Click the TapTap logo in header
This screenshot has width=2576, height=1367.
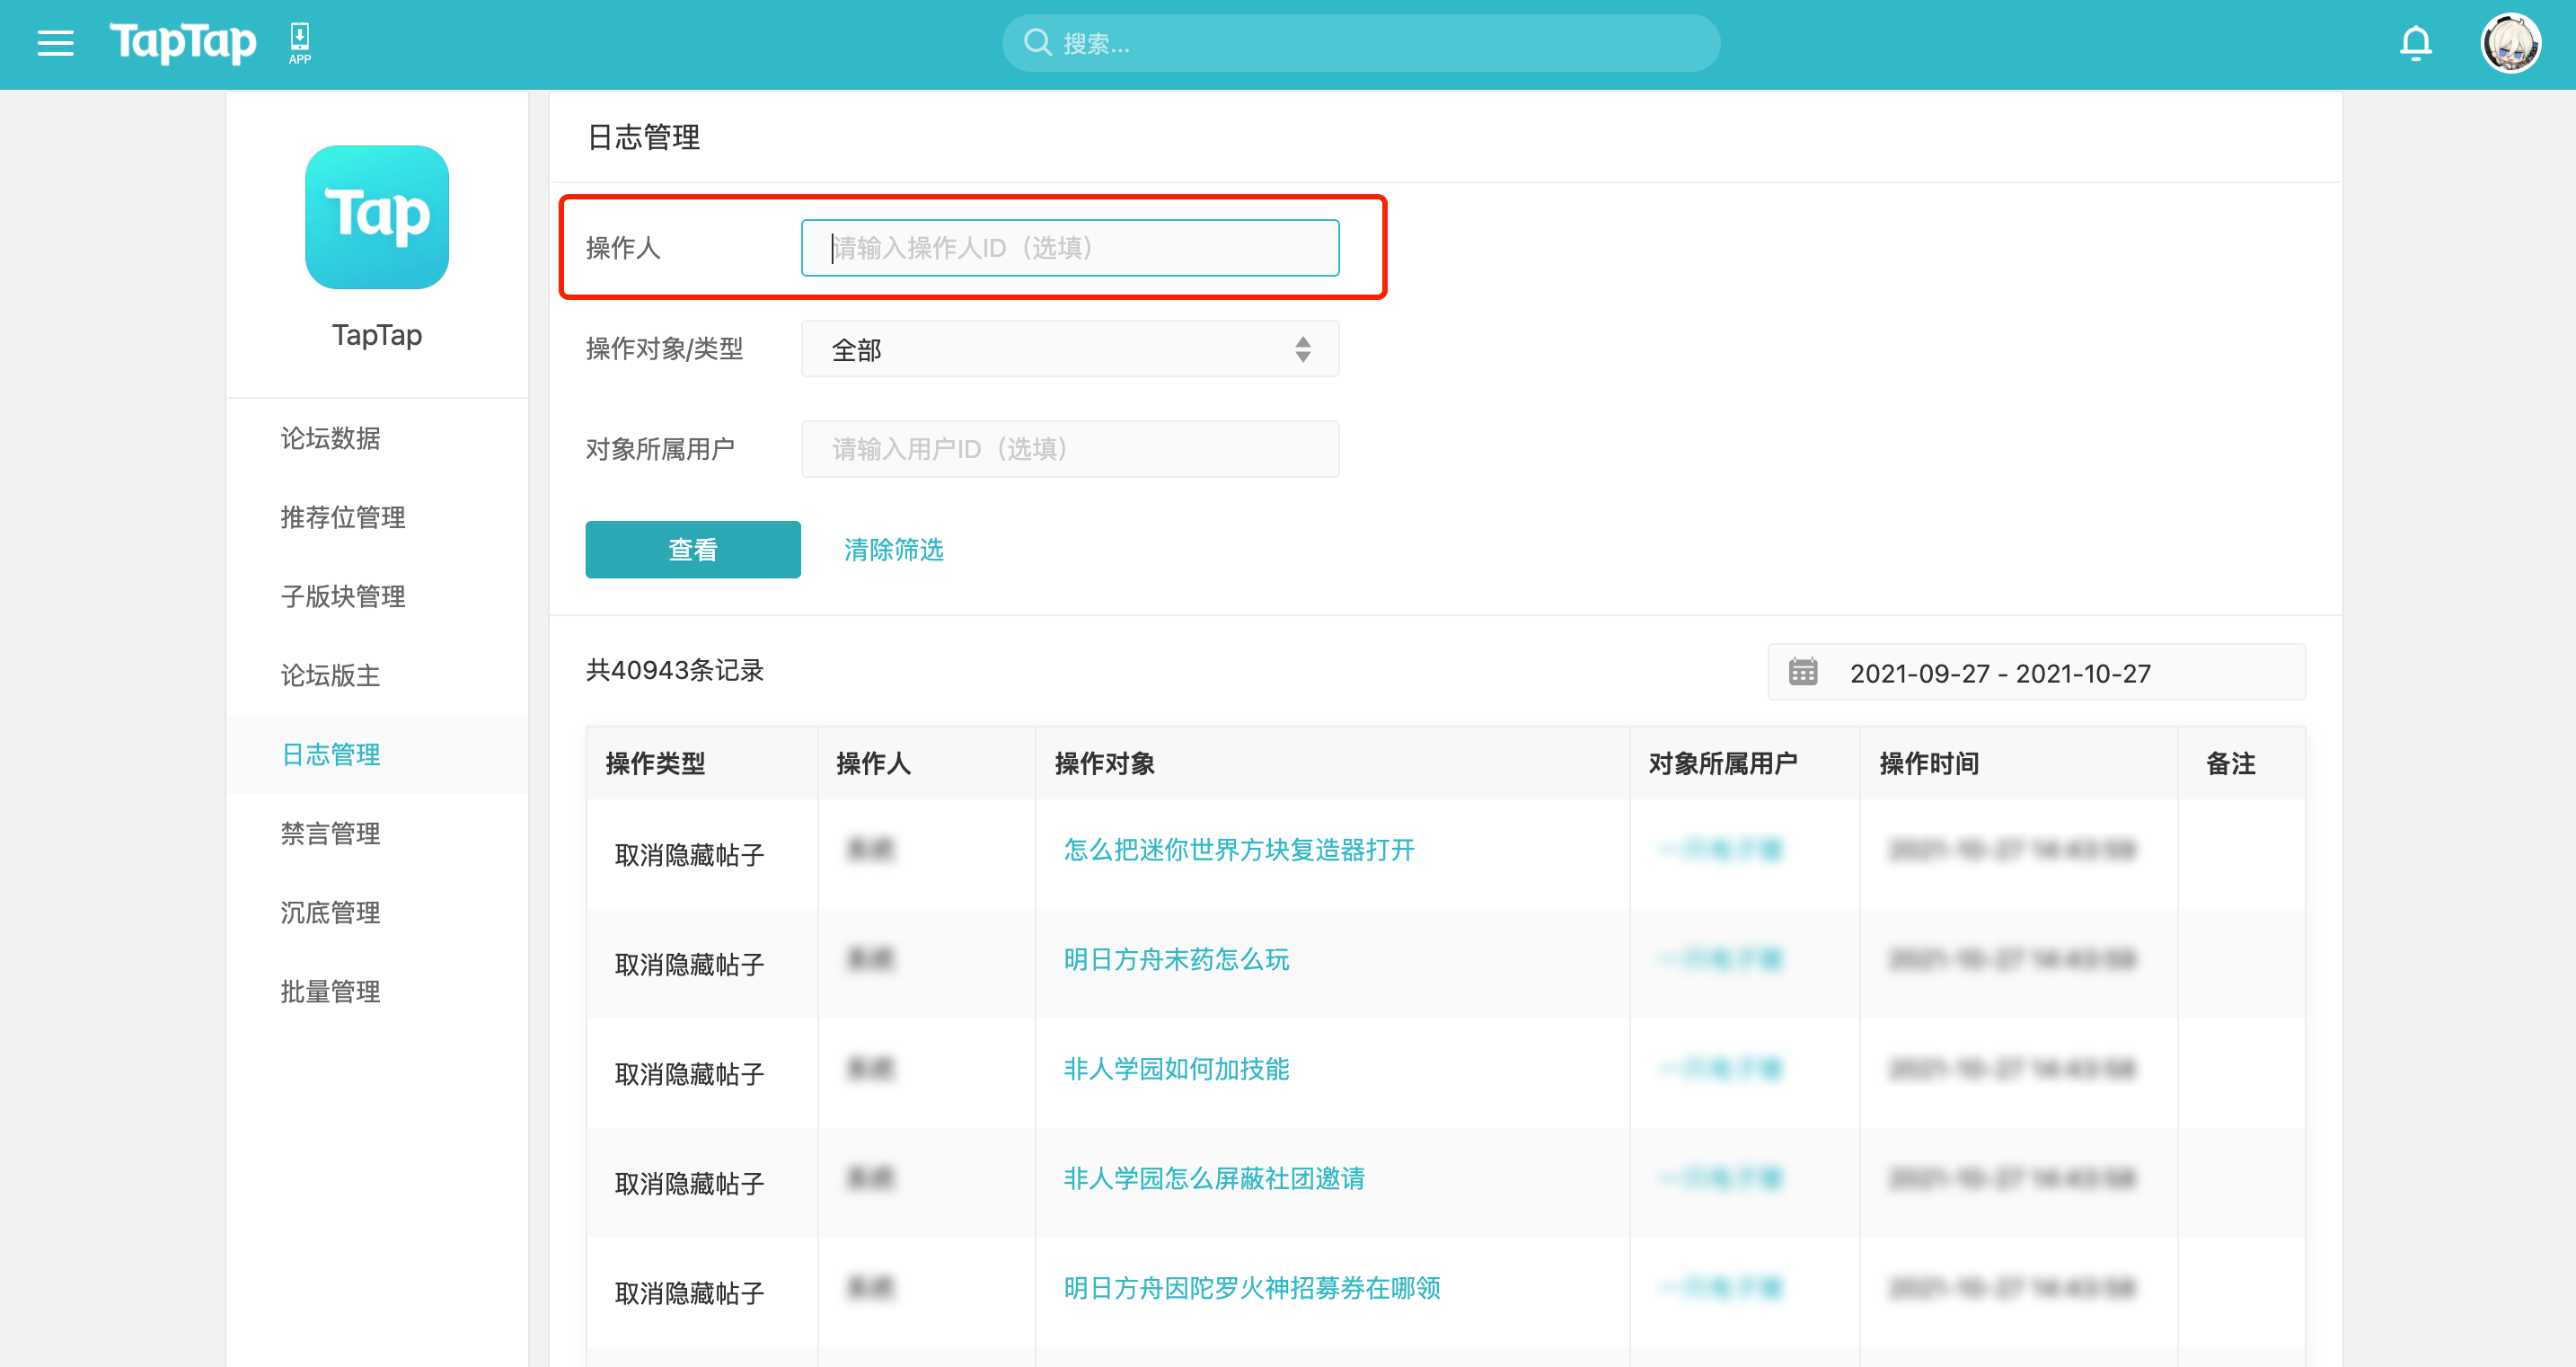(x=183, y=43)
